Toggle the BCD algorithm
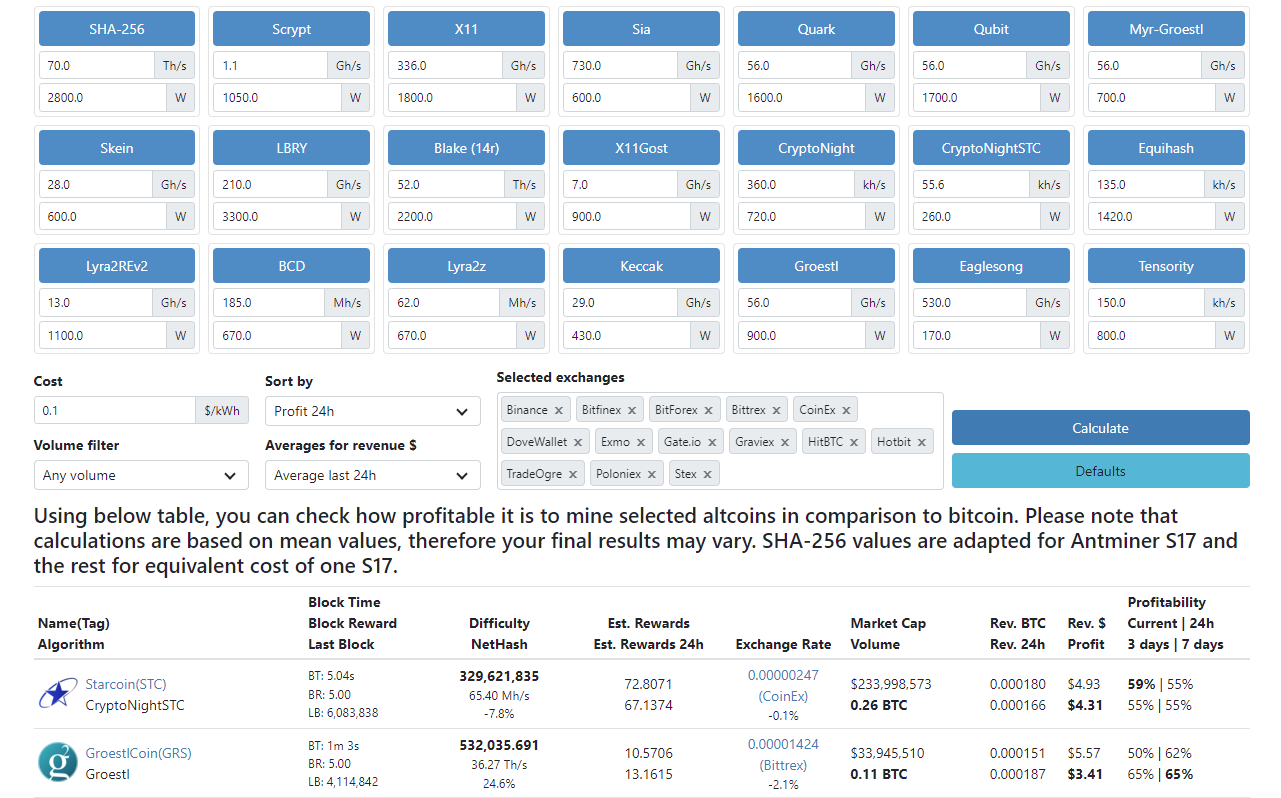 pyautogui.click(x=292, y=266)
